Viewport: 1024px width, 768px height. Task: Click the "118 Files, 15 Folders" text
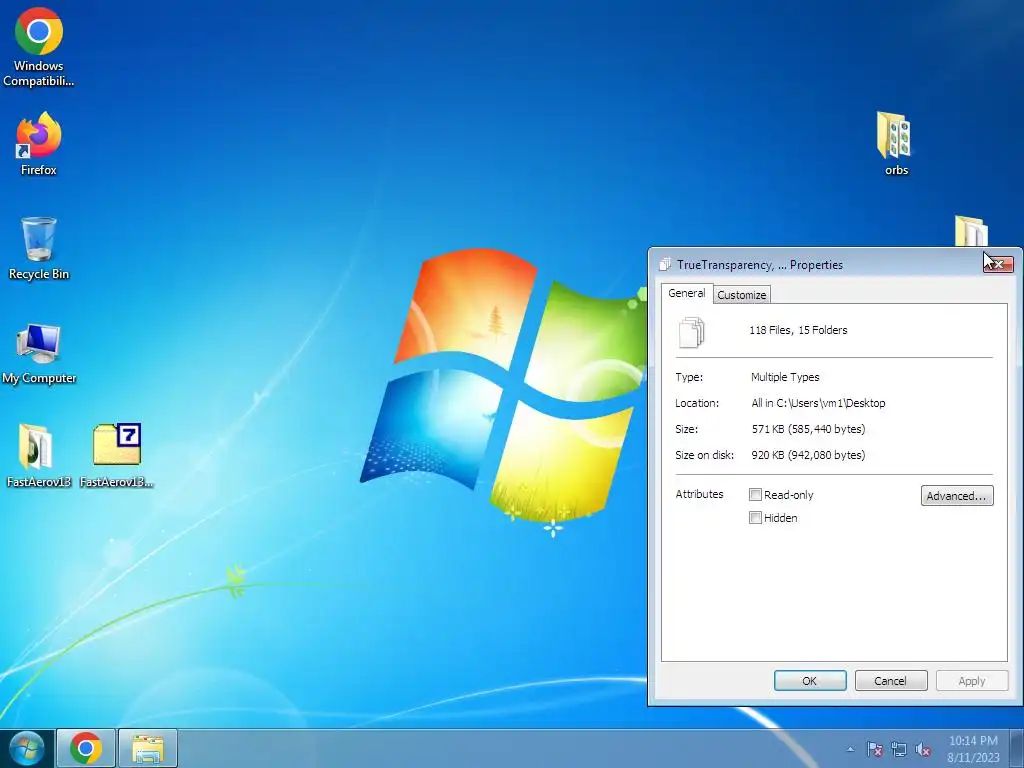click(x=798, y=330)
